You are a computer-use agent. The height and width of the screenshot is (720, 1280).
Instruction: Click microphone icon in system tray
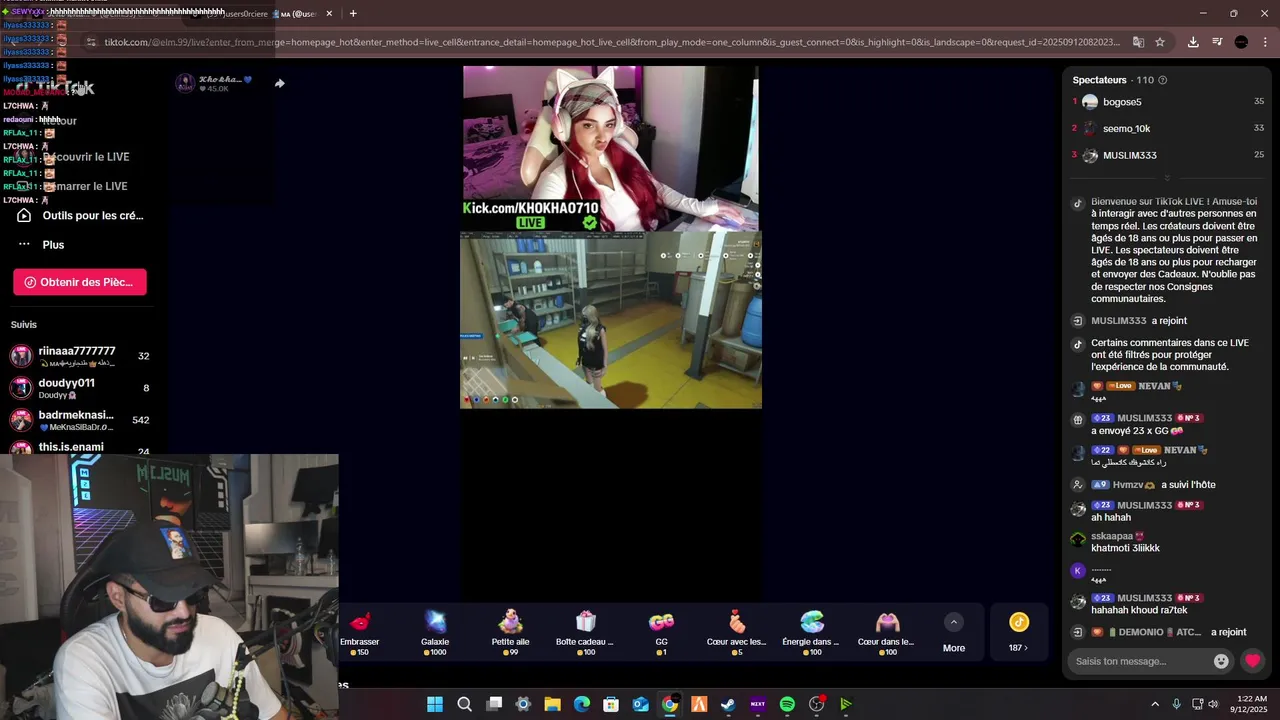[1176, 704]
